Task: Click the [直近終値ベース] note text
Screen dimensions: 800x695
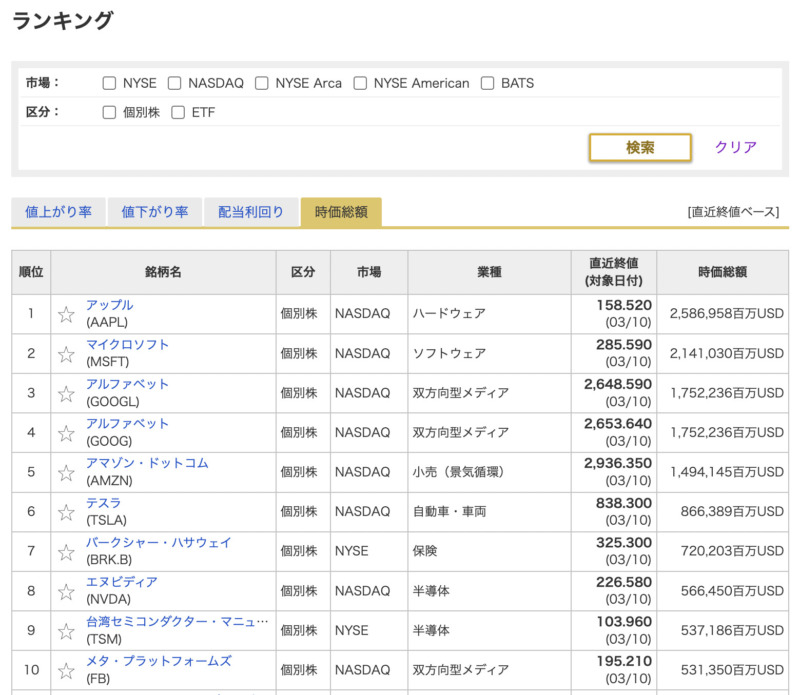Action: coord(733,212)
